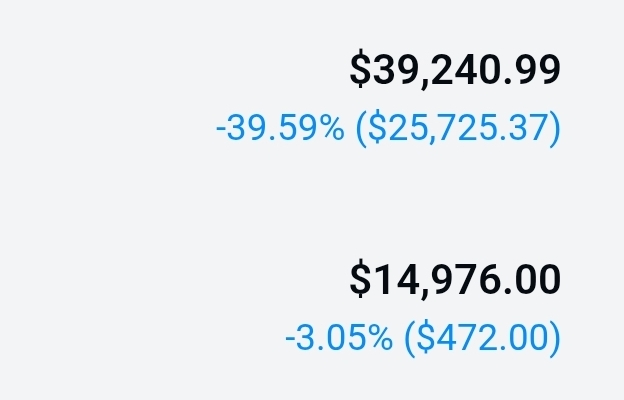Click the closing parenthesis after $25,725.37
The height and width of the screenshot is (400, 624).
coord(555,129)
